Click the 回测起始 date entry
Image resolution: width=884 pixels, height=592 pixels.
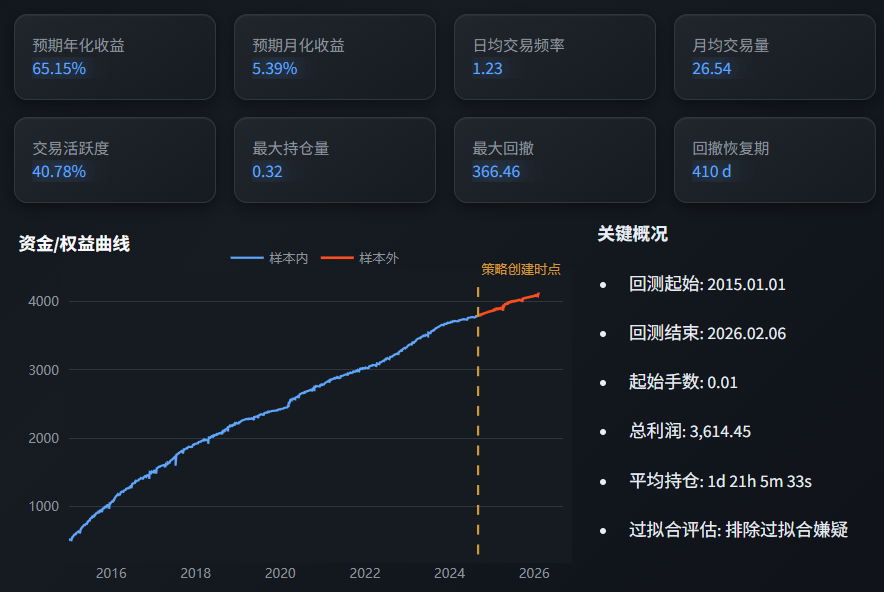pyautogui.click(x=707, y=284)
